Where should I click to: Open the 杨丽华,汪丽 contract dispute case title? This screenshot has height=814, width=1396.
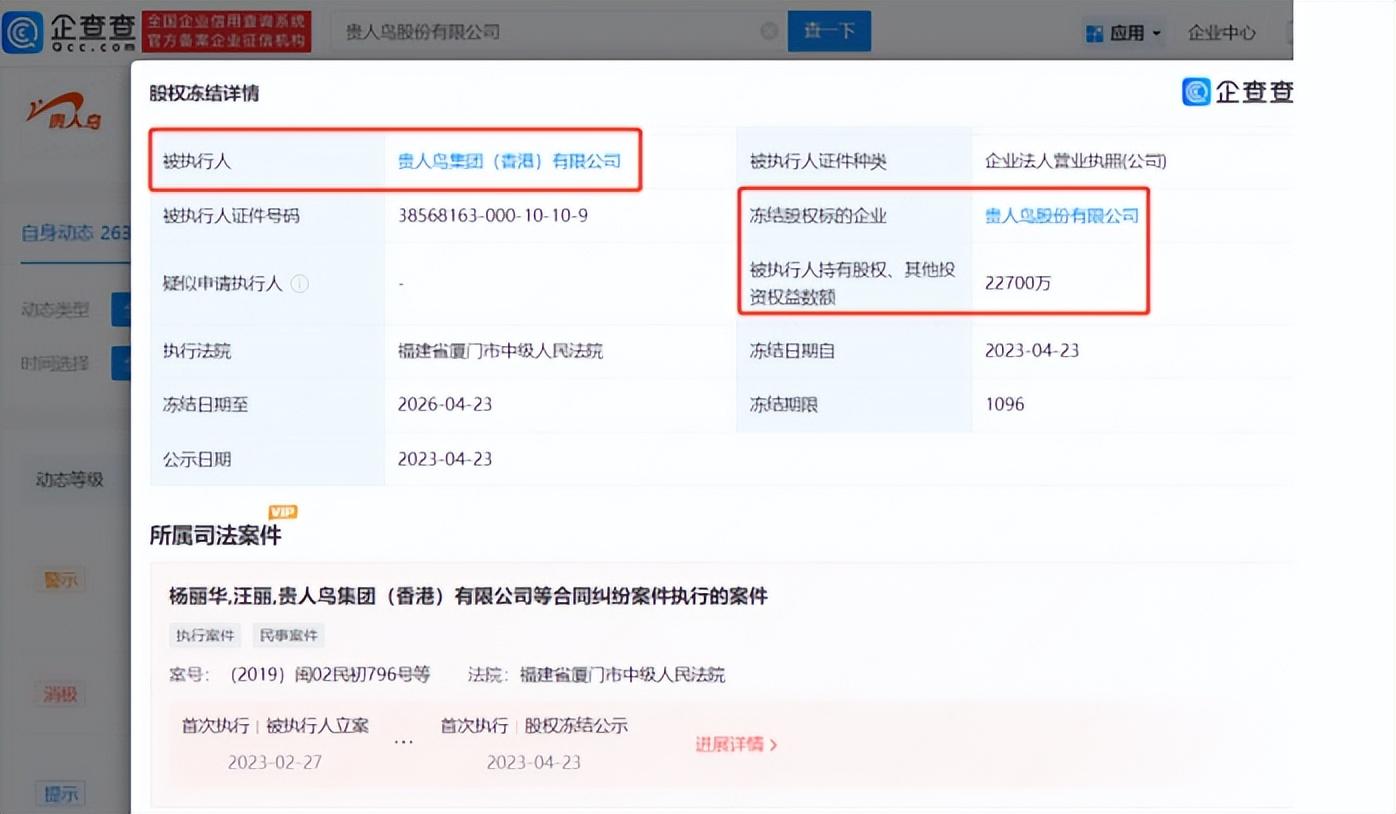(x=468, y=596)
